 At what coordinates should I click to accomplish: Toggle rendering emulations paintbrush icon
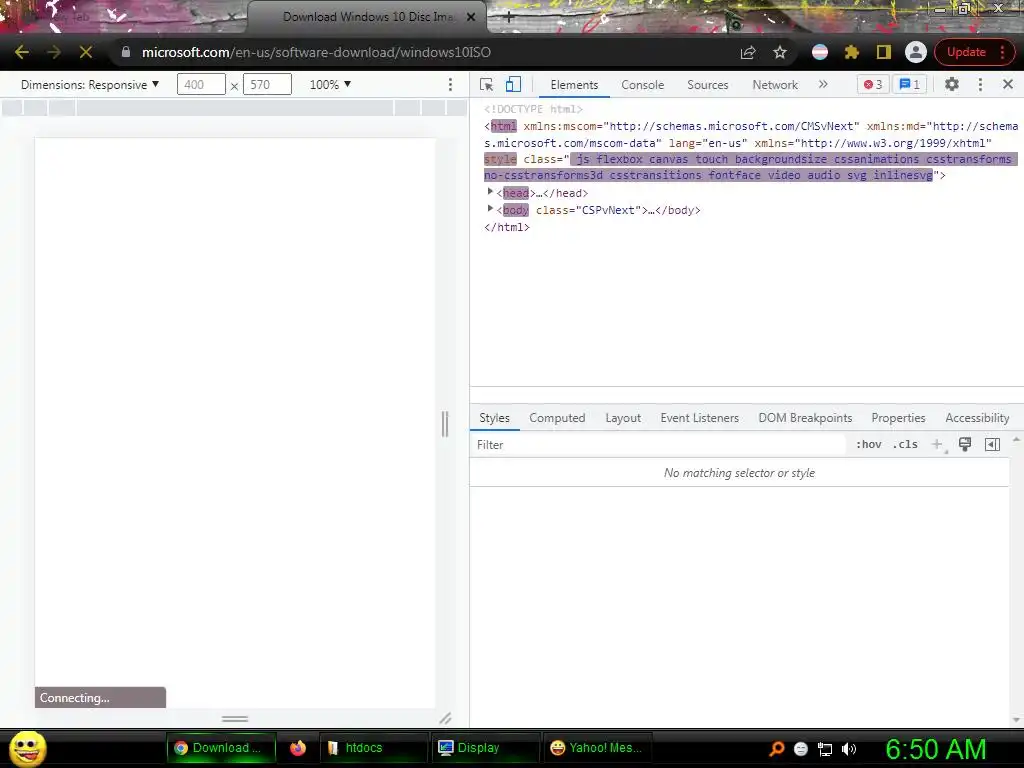point(965,444)
